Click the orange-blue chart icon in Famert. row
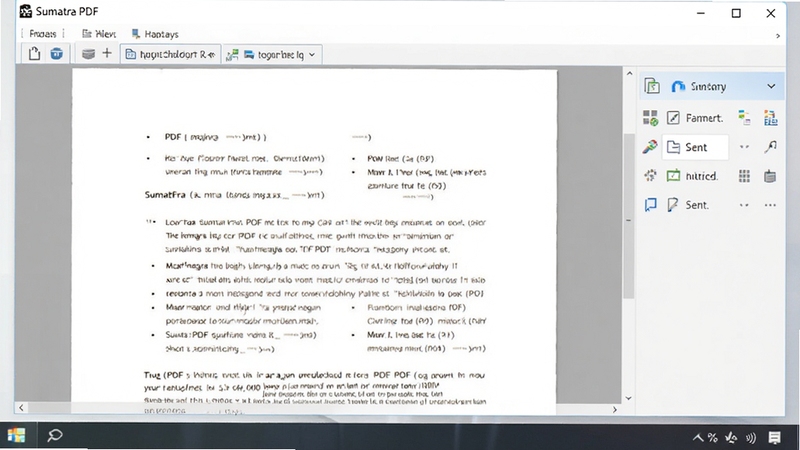The width and height of the screenshot is (800, 450). pyautogui.click(x=770, y=118)
